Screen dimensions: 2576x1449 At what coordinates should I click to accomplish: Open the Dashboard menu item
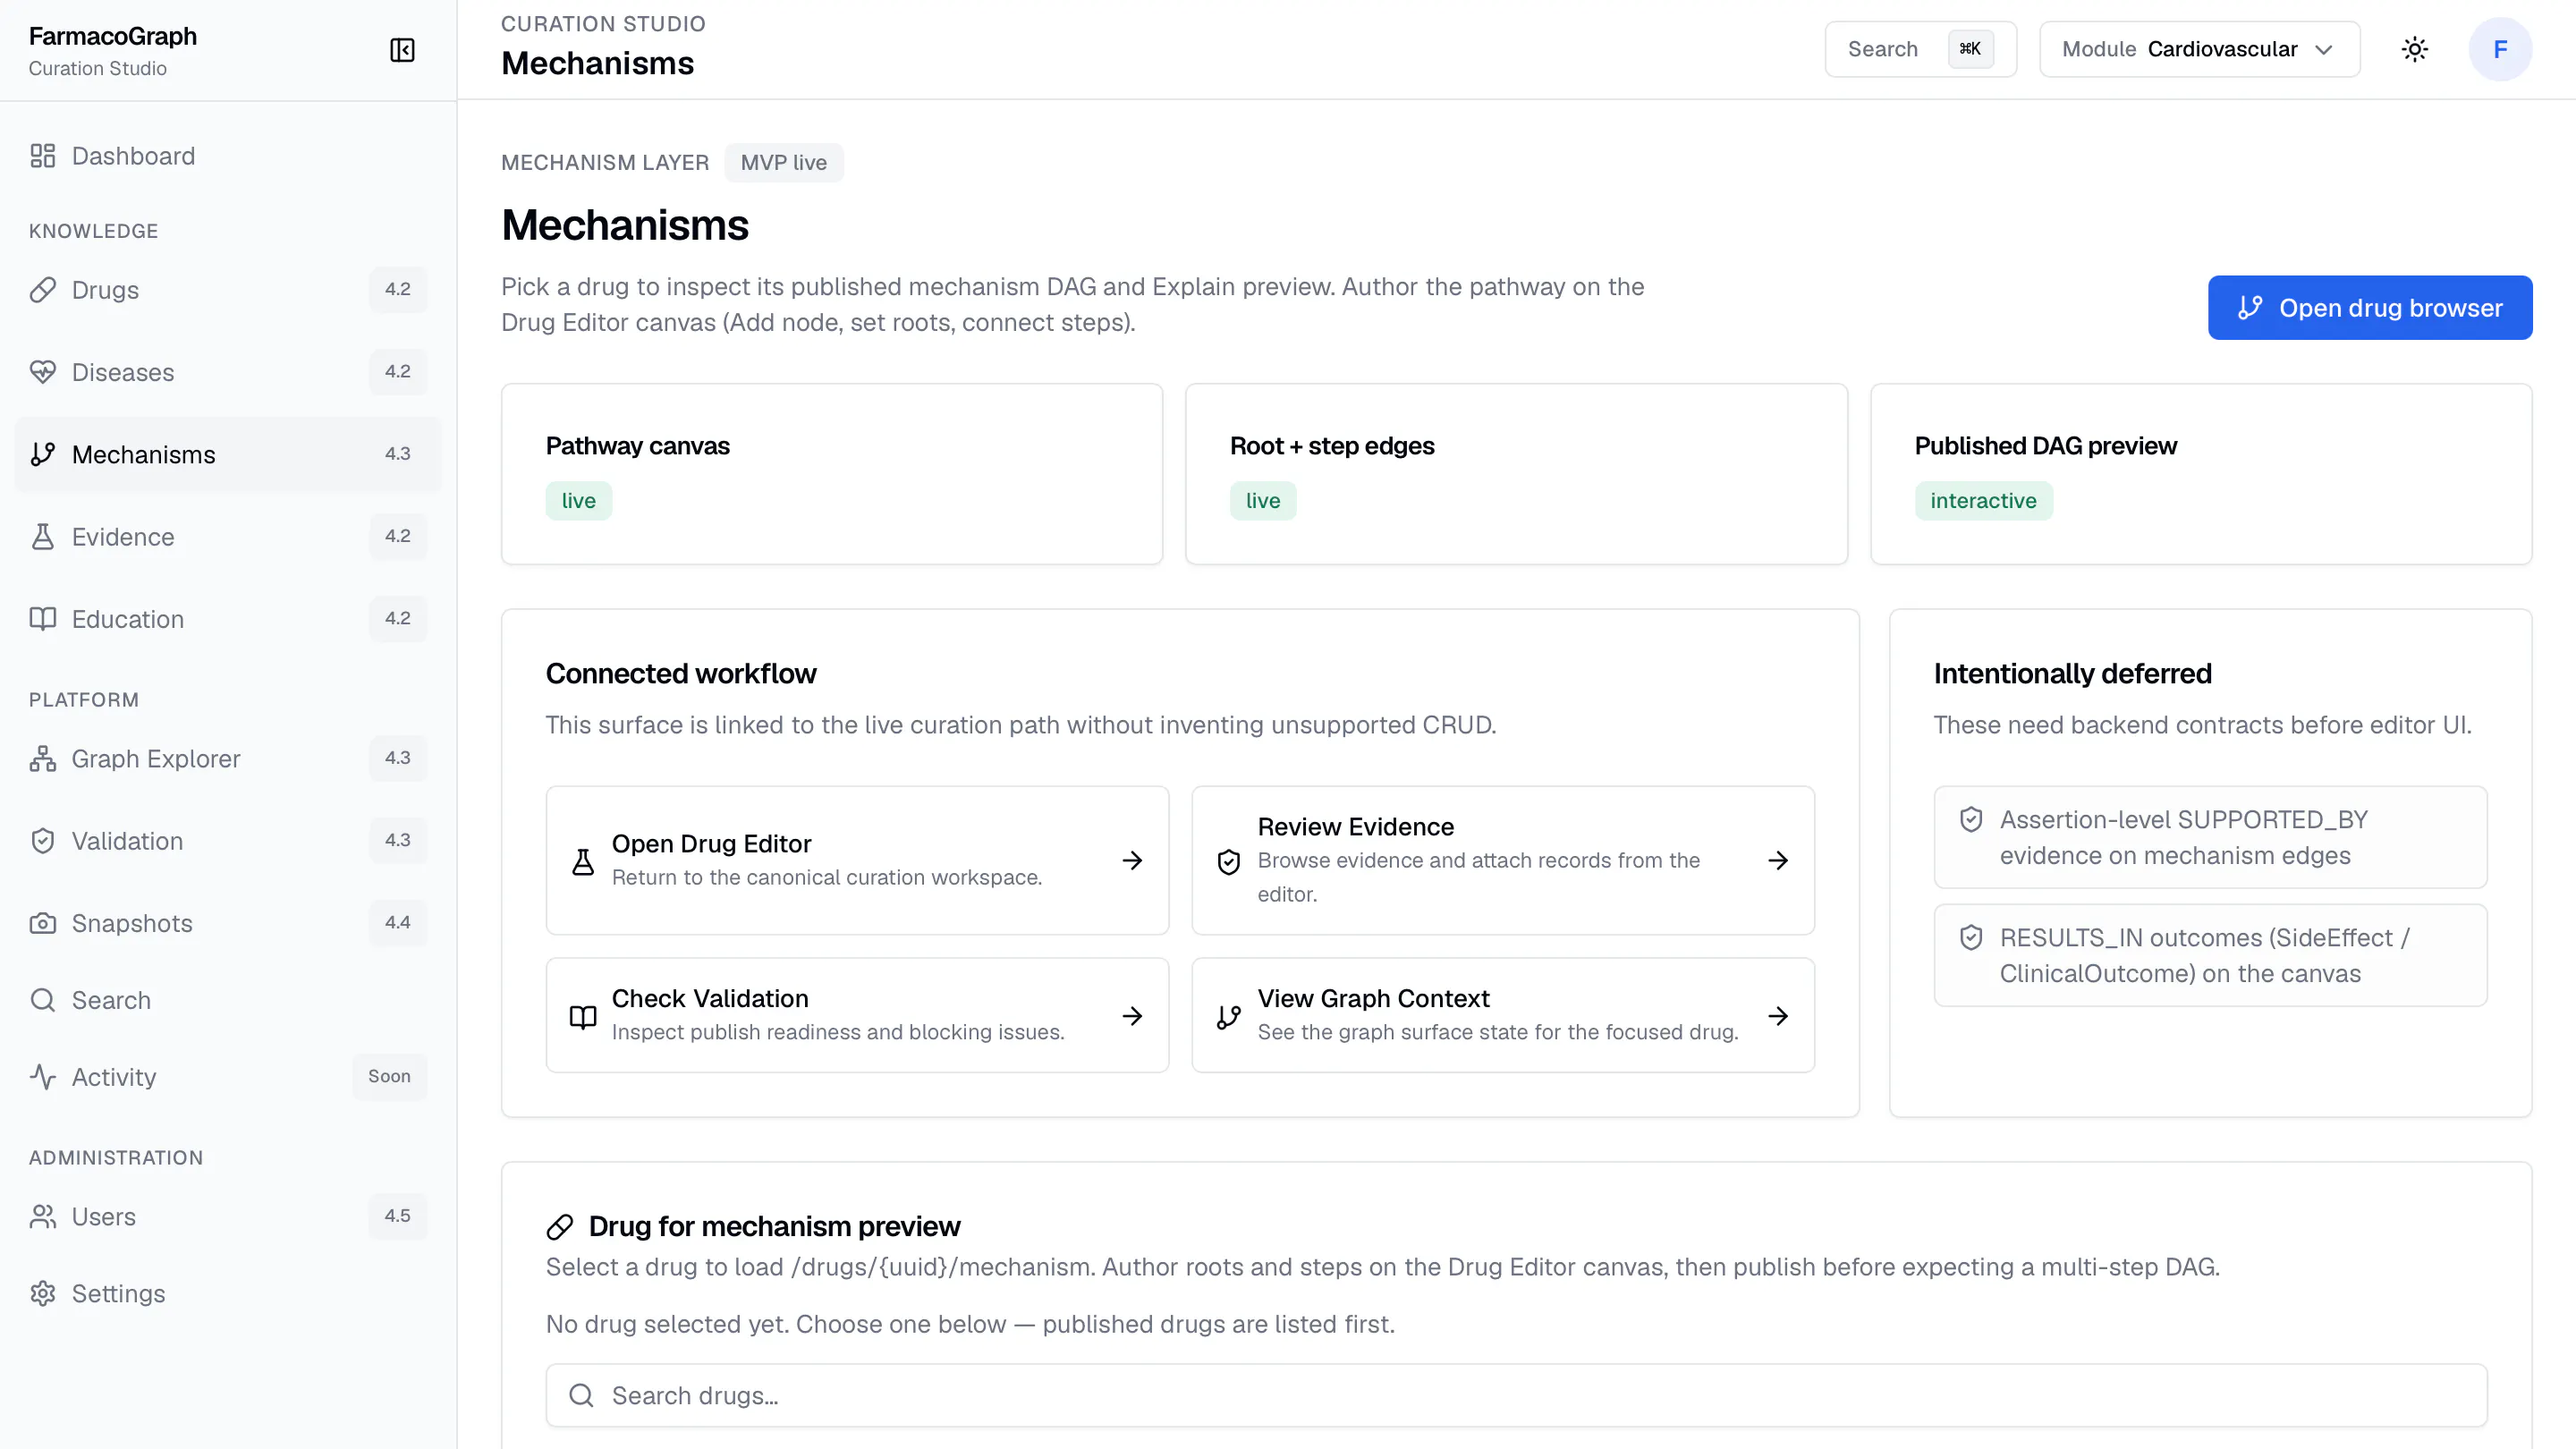pyautogui.click(x=228, y=156)
